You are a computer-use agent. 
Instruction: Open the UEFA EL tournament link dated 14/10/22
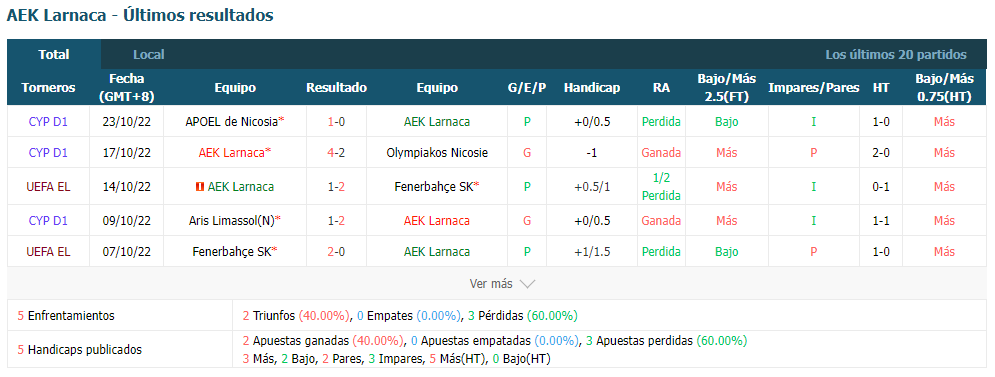point(48,187)
